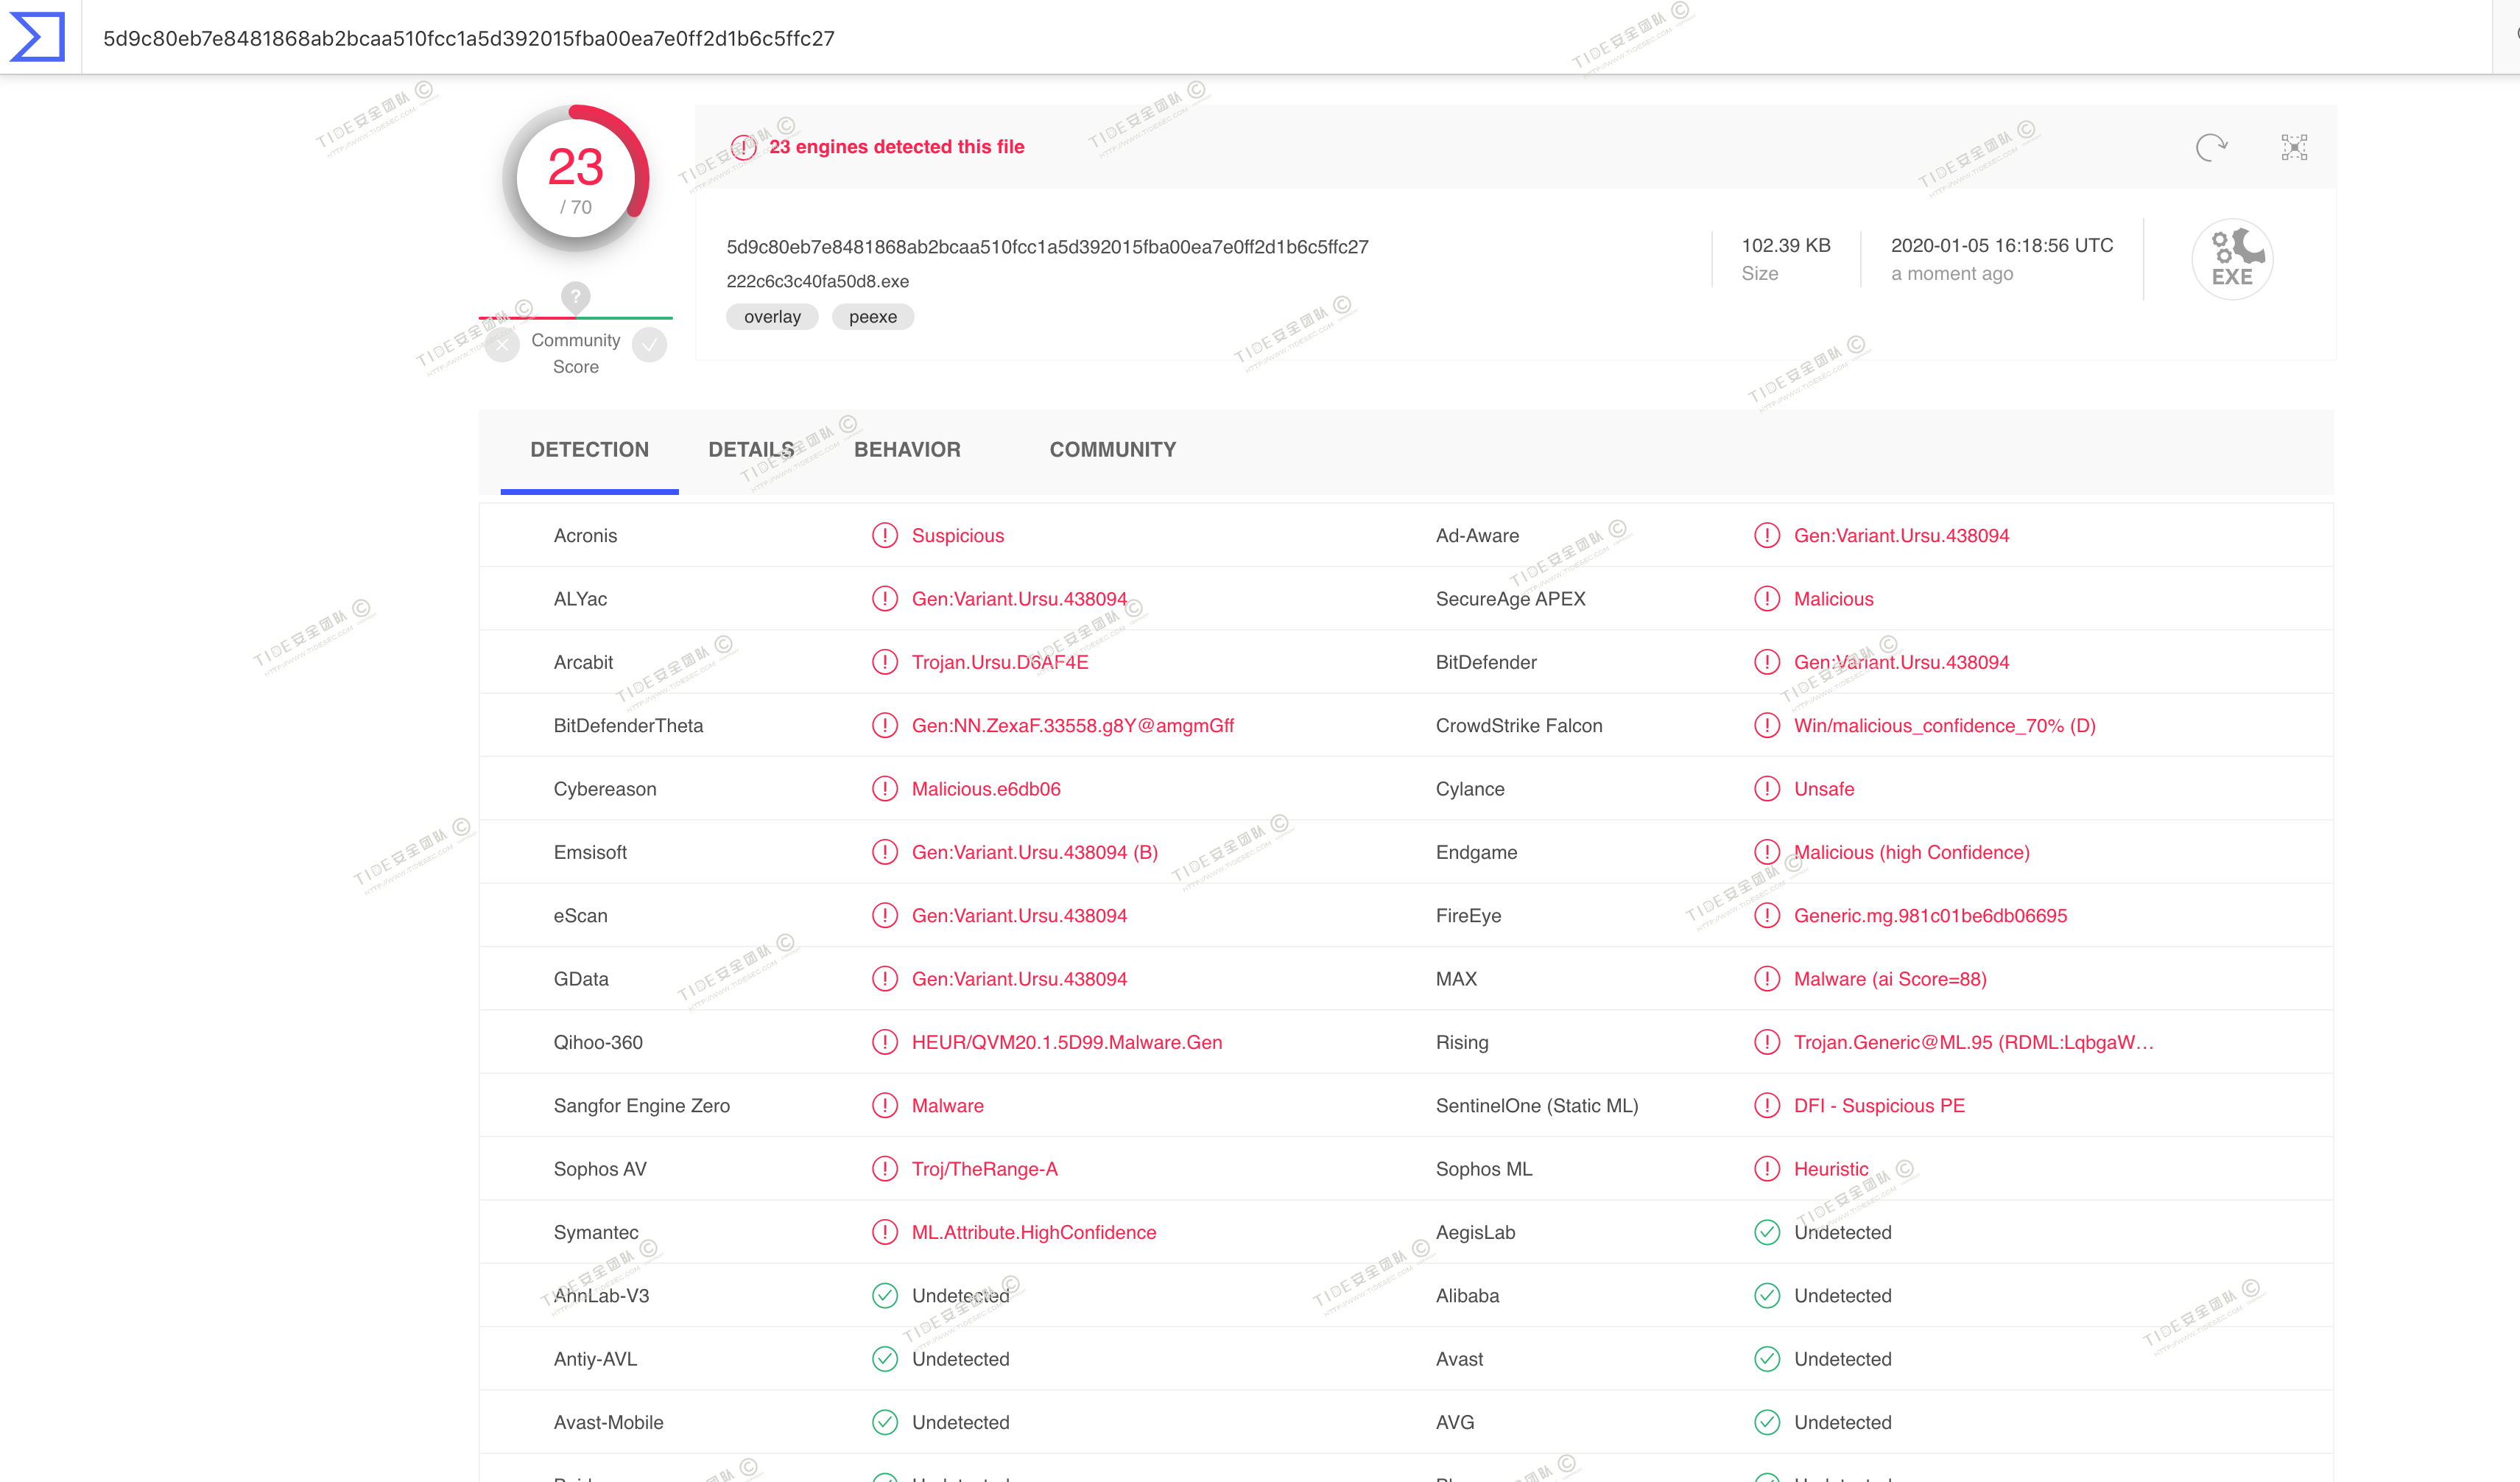
Task: Select the DETECTION tab
Action: pos(589,450)
